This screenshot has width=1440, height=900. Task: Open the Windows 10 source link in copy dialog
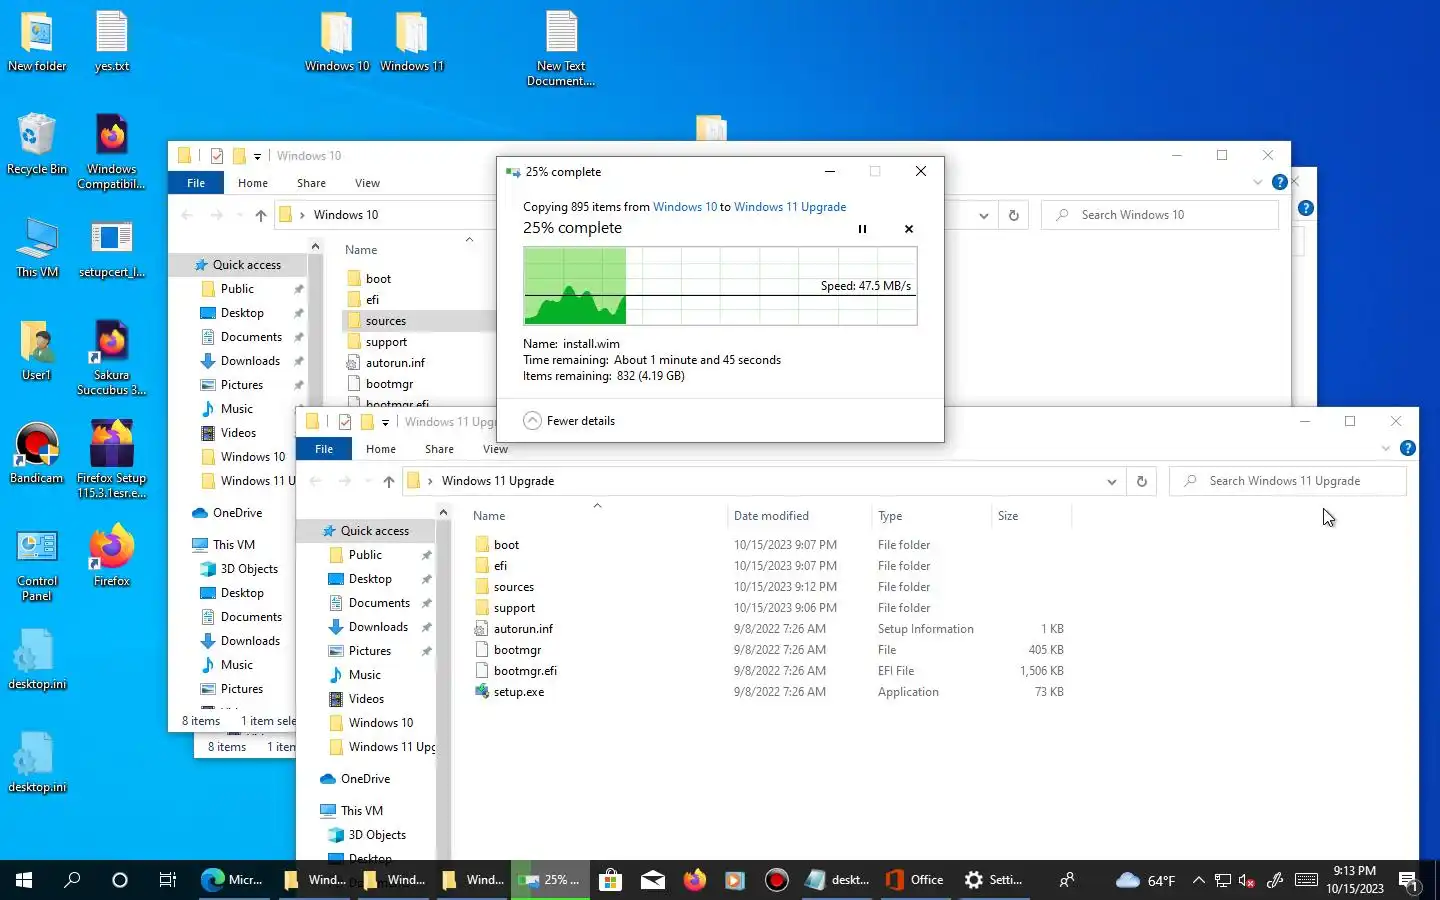[685, 207]
